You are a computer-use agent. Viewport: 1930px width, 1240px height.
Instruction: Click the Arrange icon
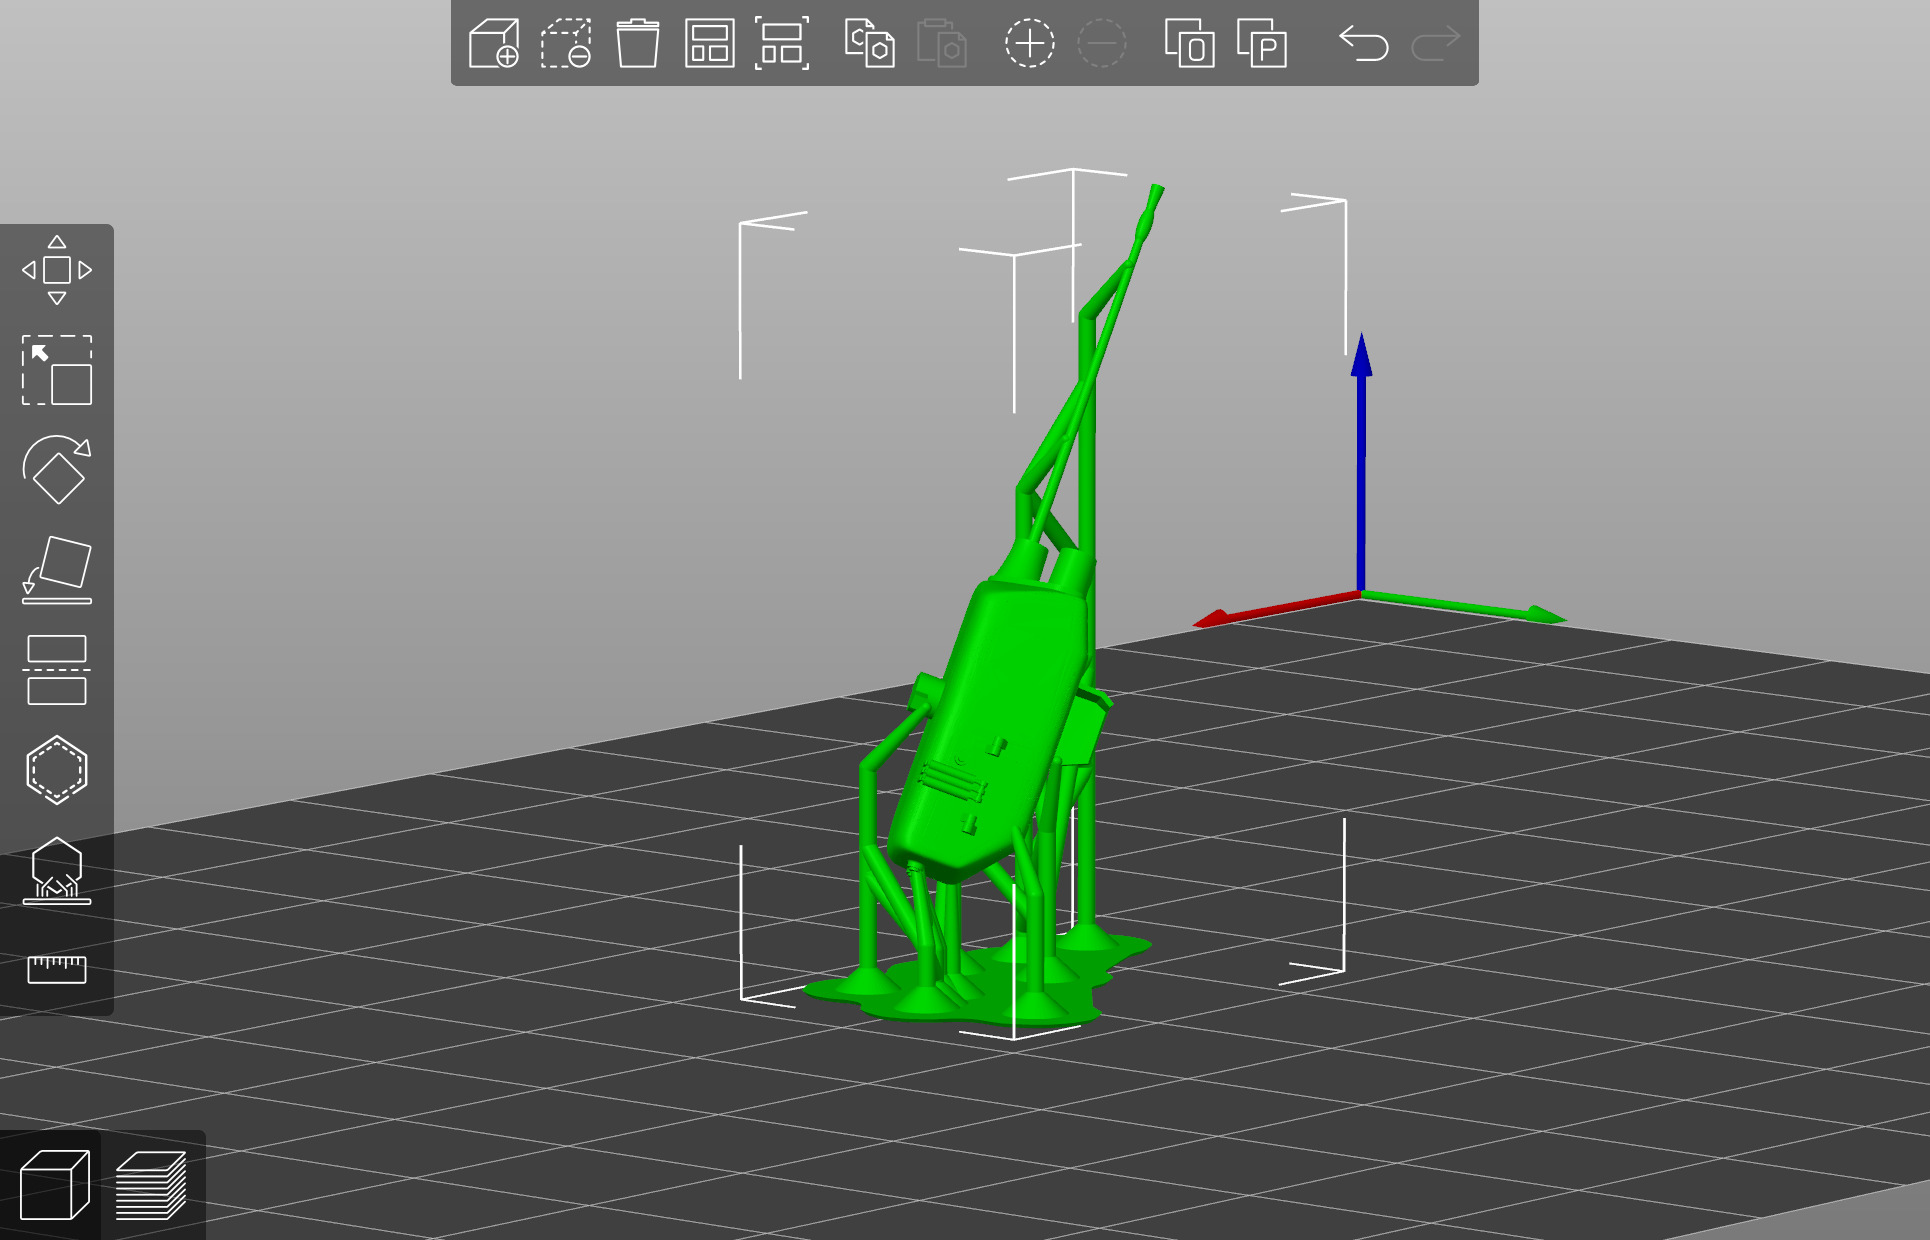tap(709, 44)
